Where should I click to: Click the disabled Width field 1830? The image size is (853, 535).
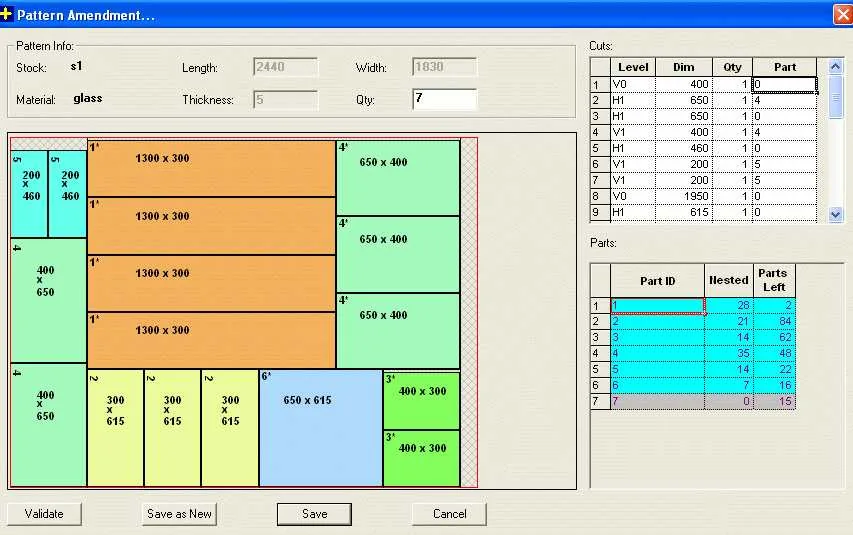(x=444, y=67)
